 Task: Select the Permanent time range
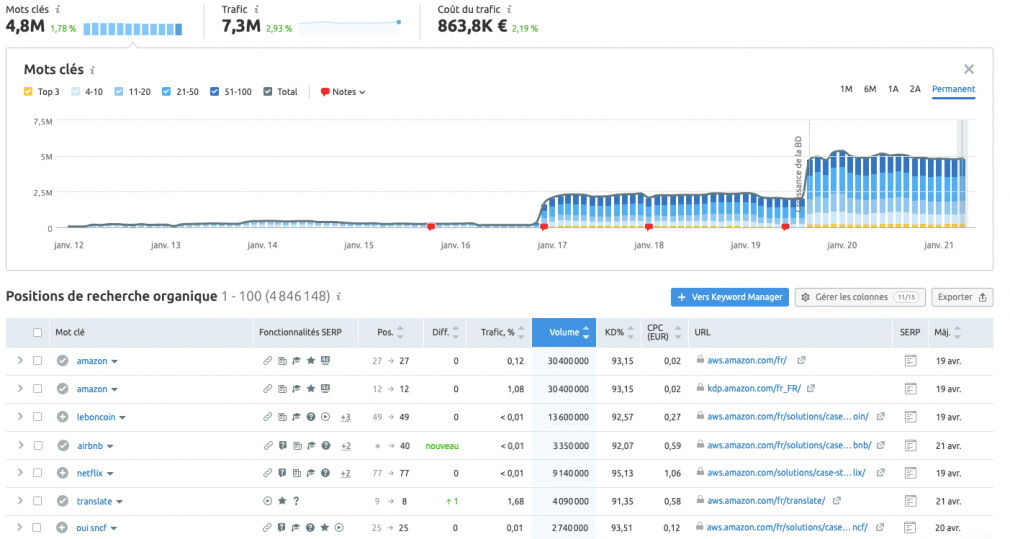tap(953, 89)
